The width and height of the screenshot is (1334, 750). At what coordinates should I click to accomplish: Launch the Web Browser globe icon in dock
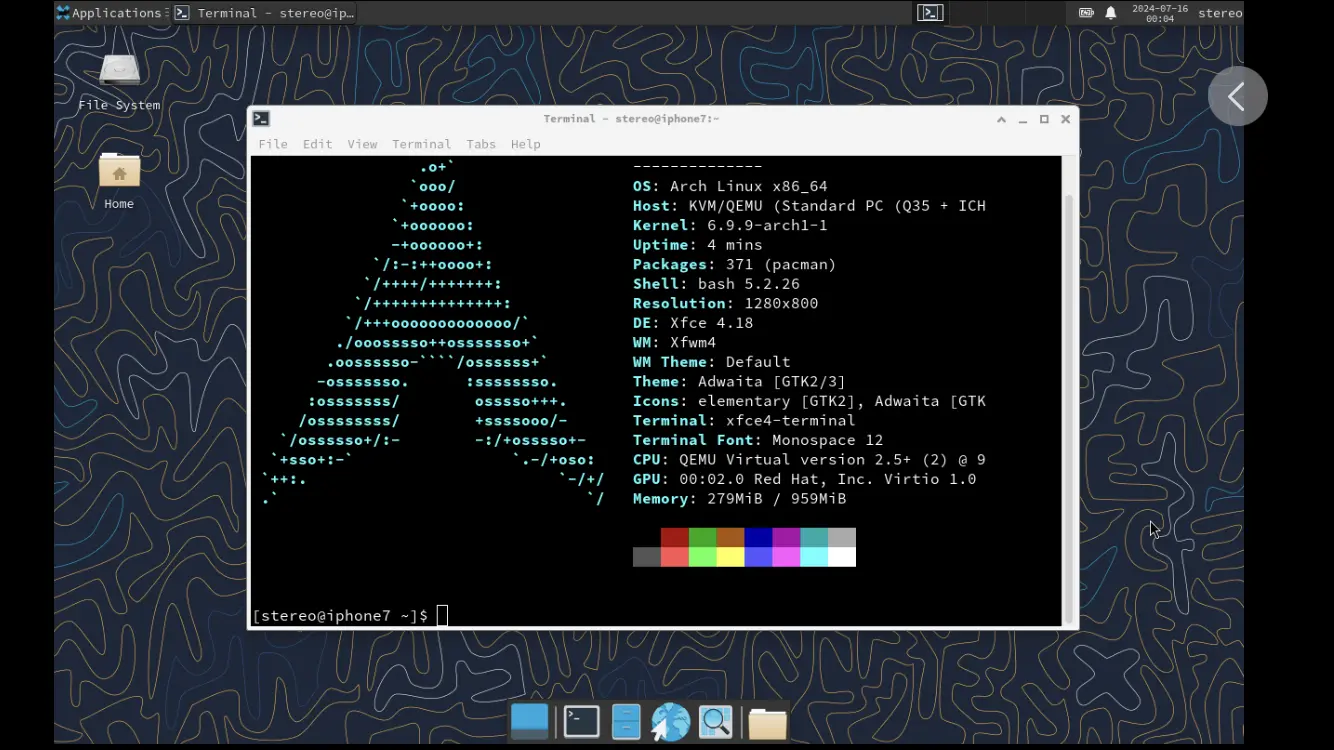pyautogui.click(x=671, y=722)
